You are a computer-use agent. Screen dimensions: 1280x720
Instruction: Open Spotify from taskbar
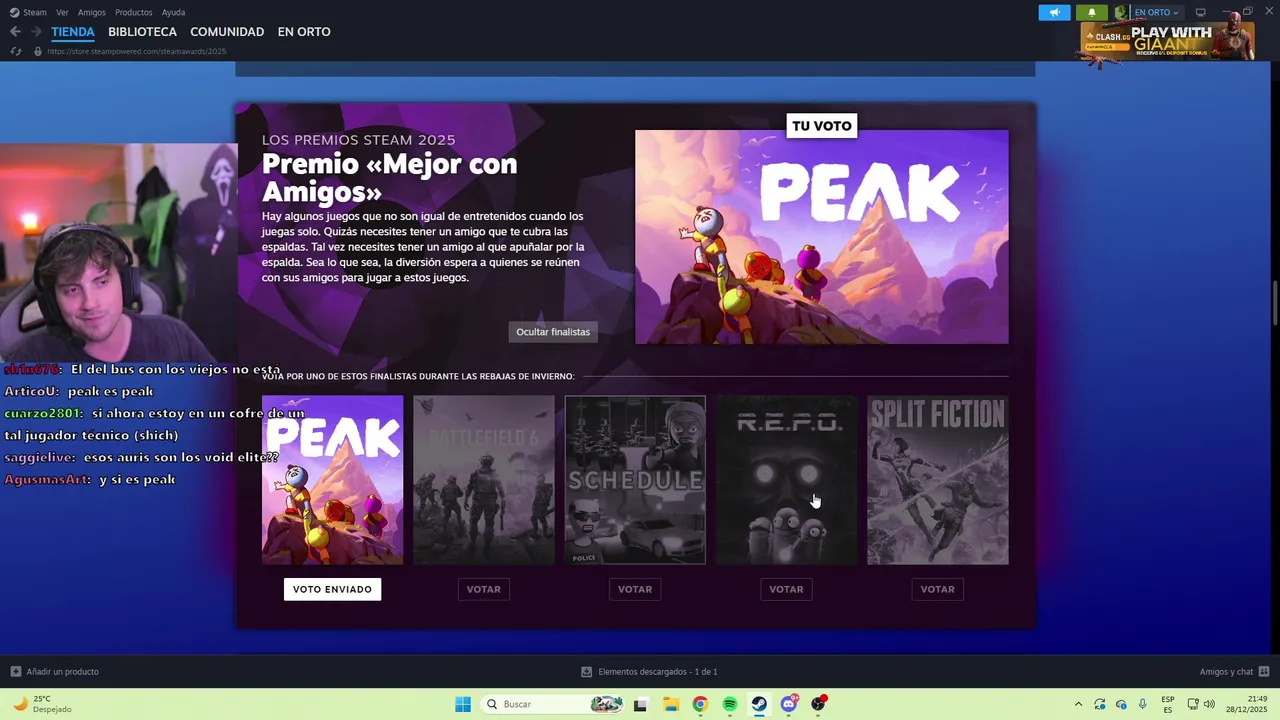pos(730,704)
